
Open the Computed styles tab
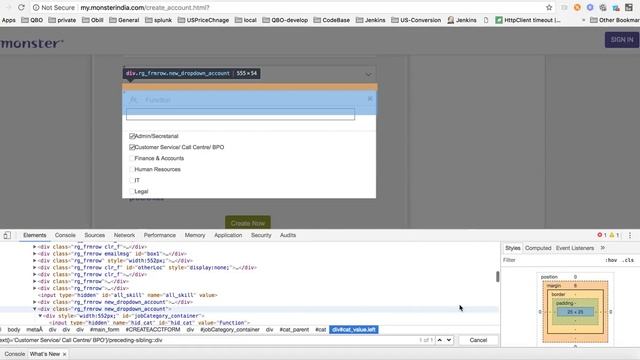click(x=538, y=248)
